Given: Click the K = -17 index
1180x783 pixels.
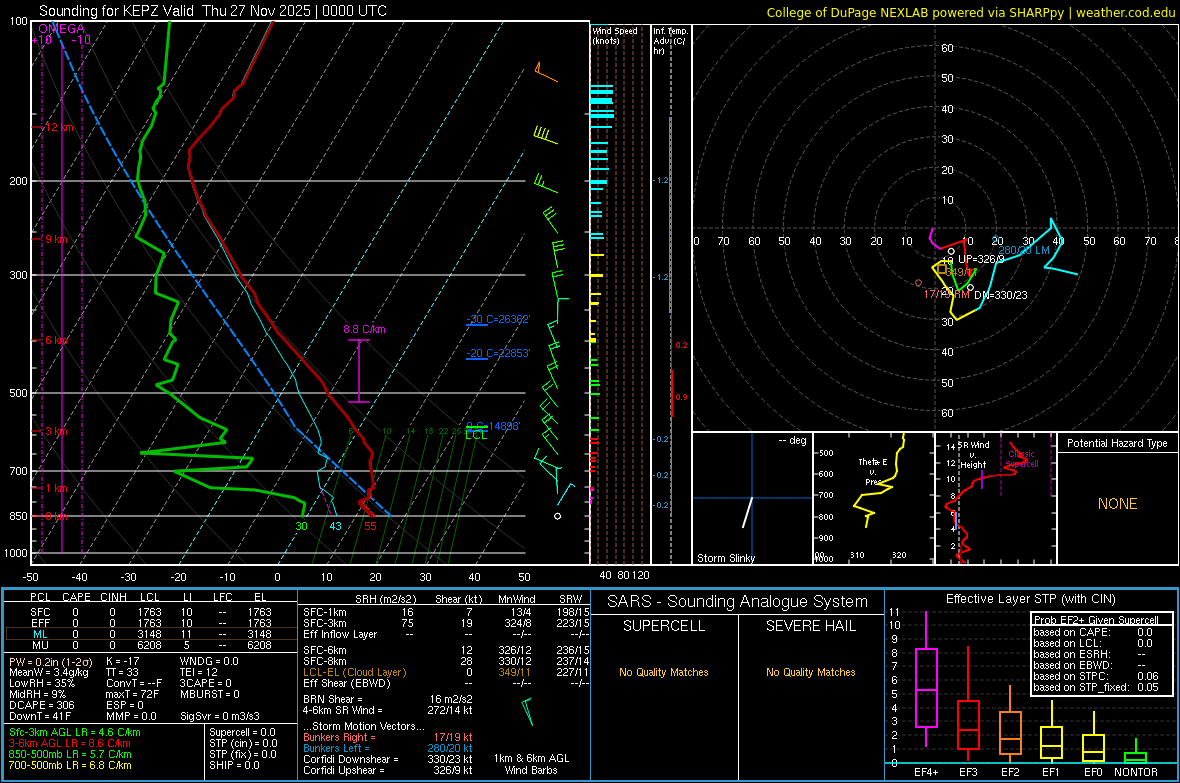Looking at the screenshot, I should tap(123, 661).
